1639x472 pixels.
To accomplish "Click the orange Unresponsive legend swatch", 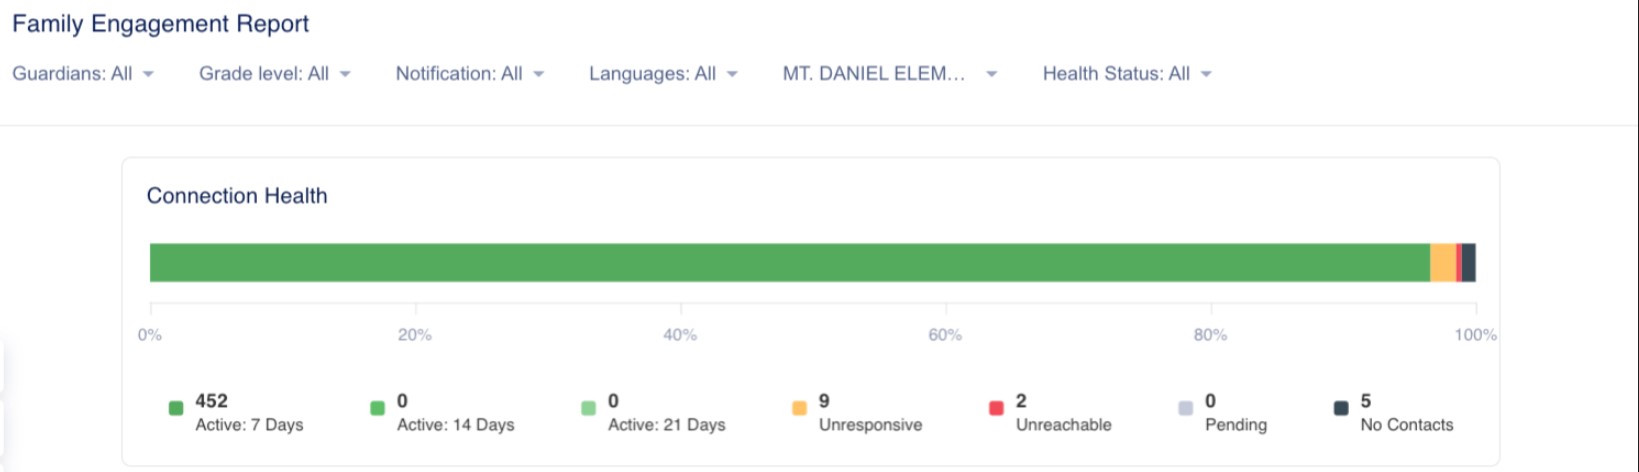I will (x=799, y=408).
